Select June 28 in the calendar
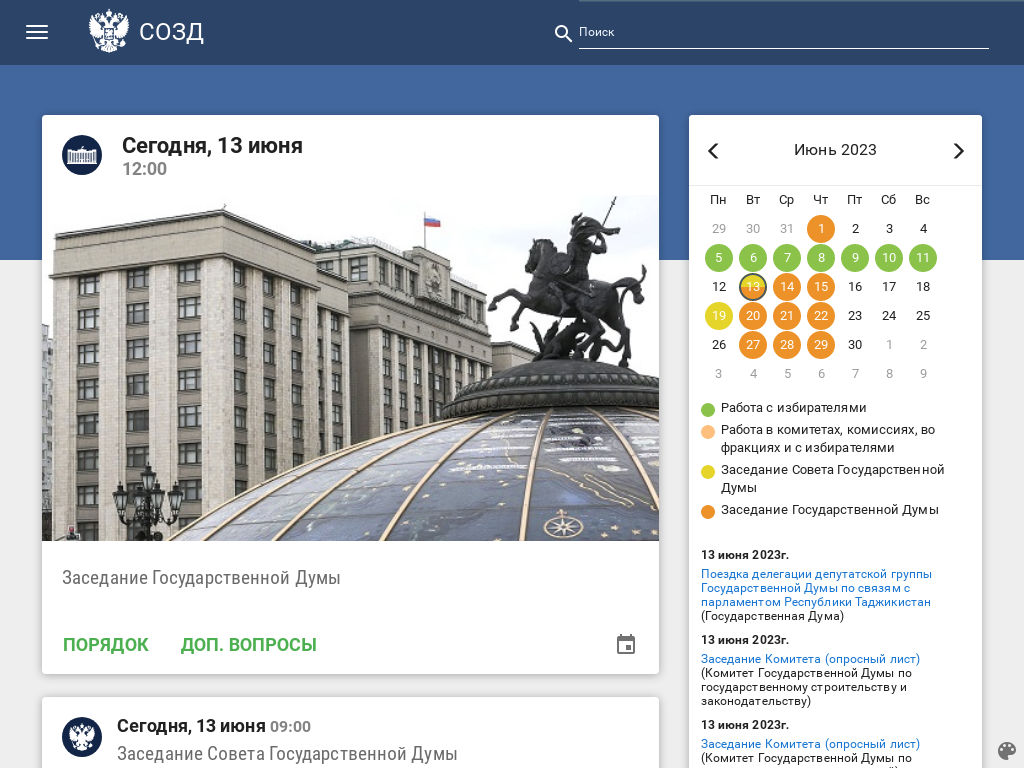 coord(787,344)
